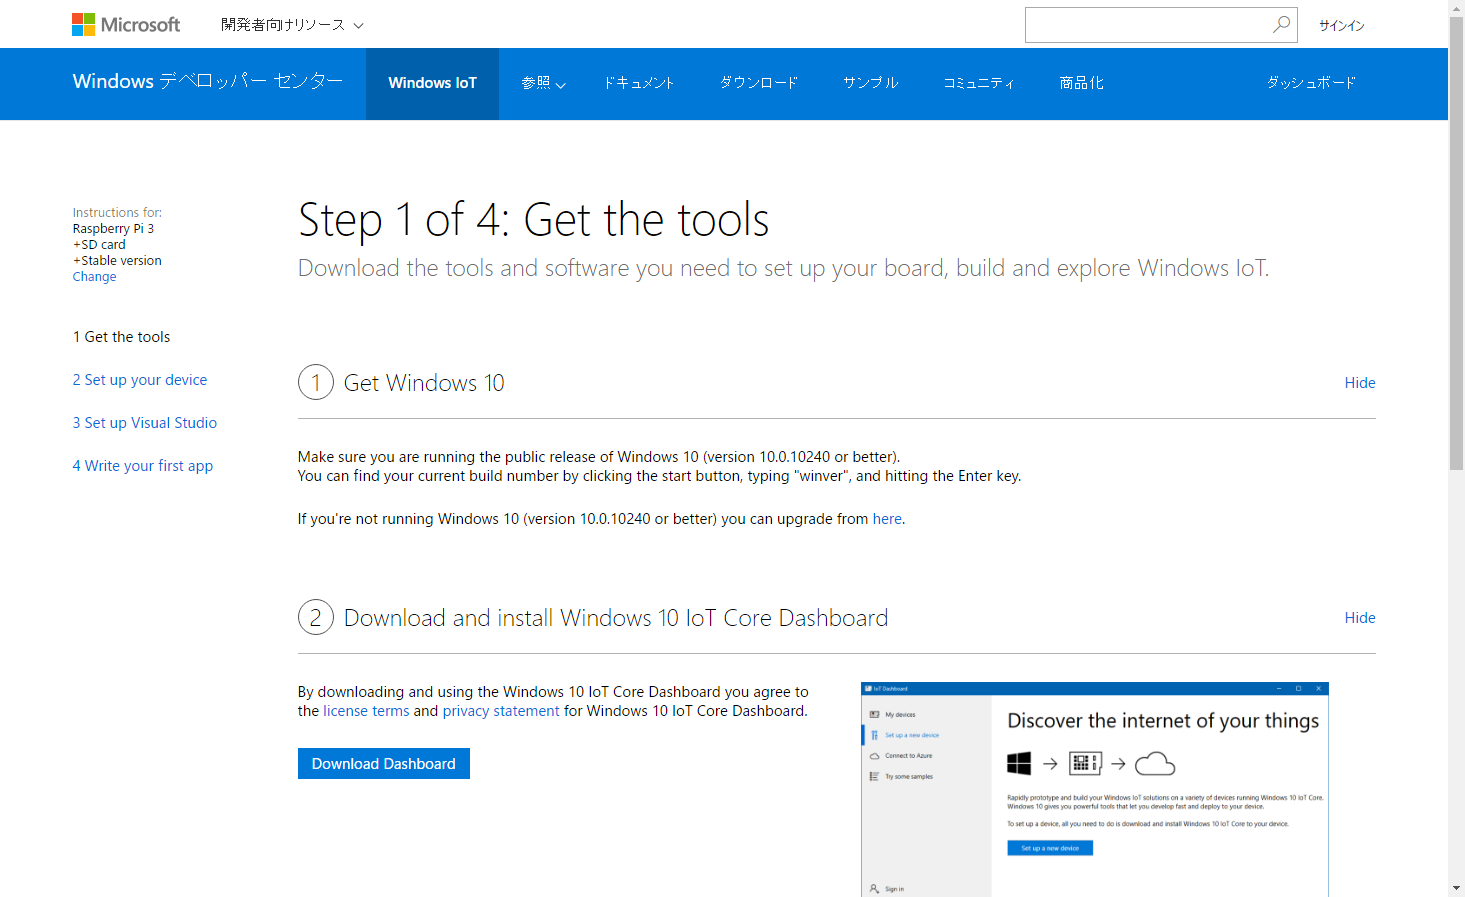Click the scrollbar down arrow
The width and height of the screenshot is (1465, 897).
coord(1456,888)
